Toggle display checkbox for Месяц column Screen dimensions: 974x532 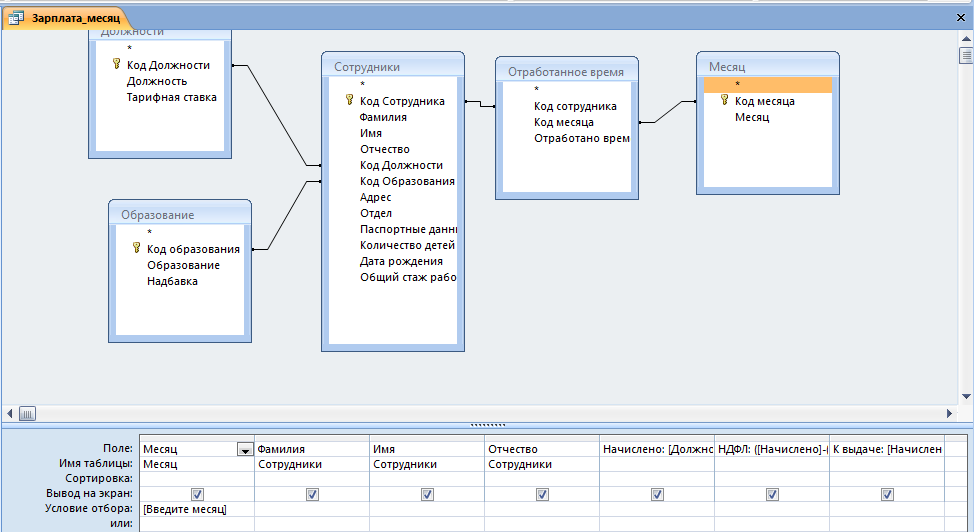pos(197,494)
